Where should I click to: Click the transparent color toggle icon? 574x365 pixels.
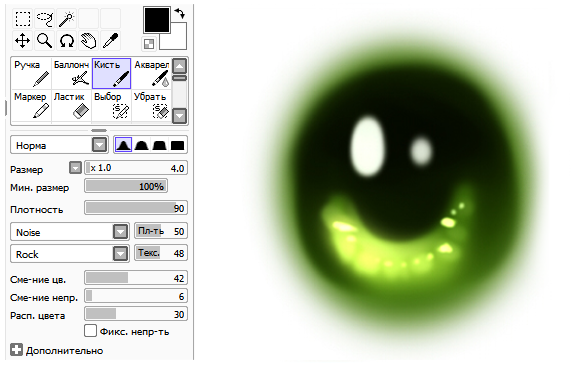(149, 44)
